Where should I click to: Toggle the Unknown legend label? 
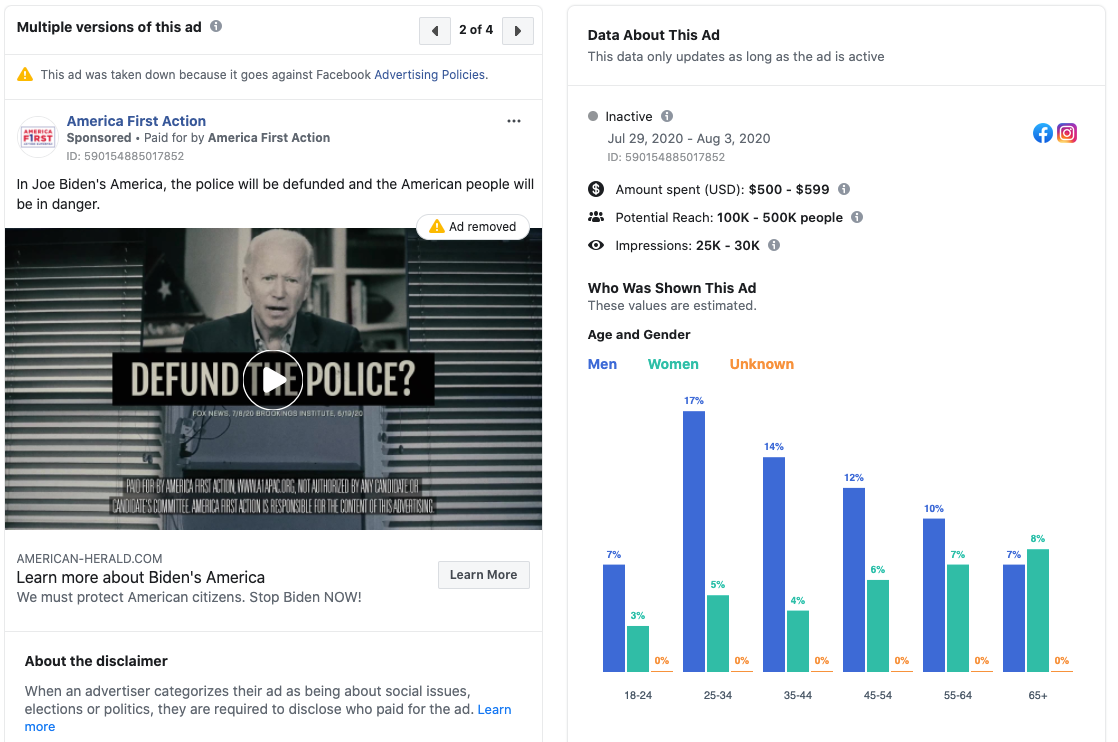tap(761, 364)
